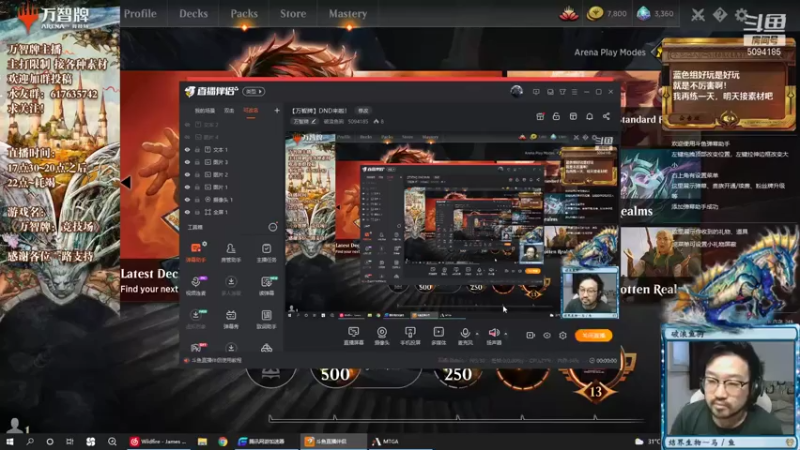
Task: Open the 工具箱 toolbox more-options circle
Action: (x=273, y=227)
